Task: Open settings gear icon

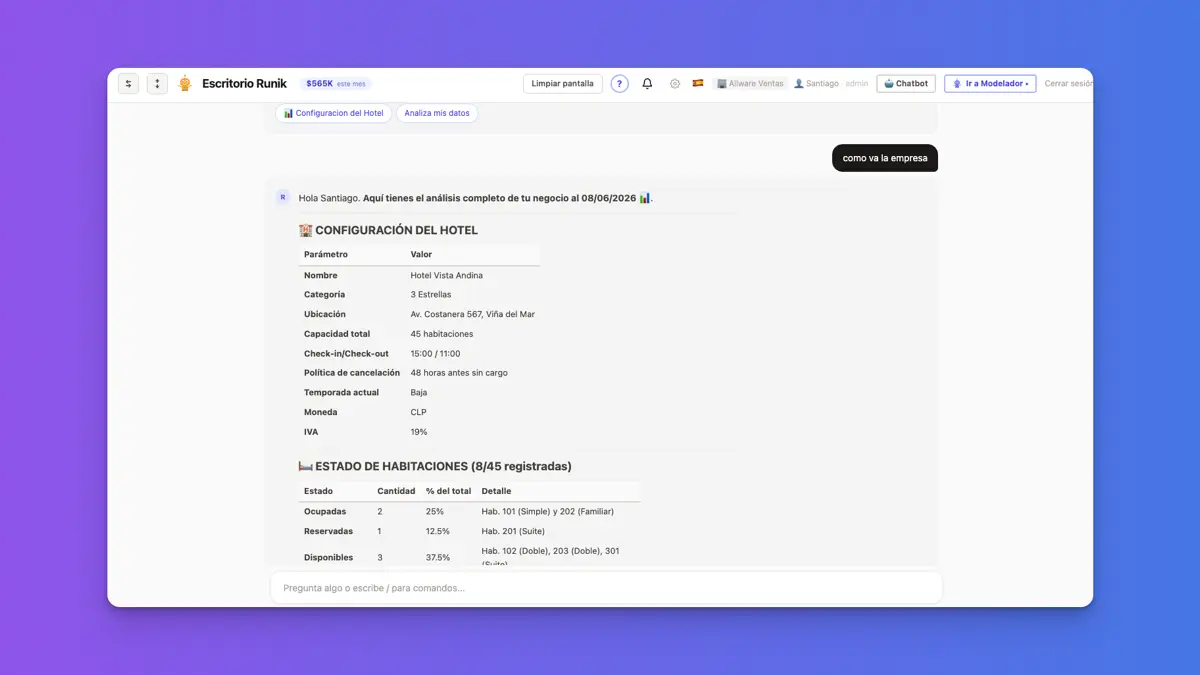Action: coord(675,84)
